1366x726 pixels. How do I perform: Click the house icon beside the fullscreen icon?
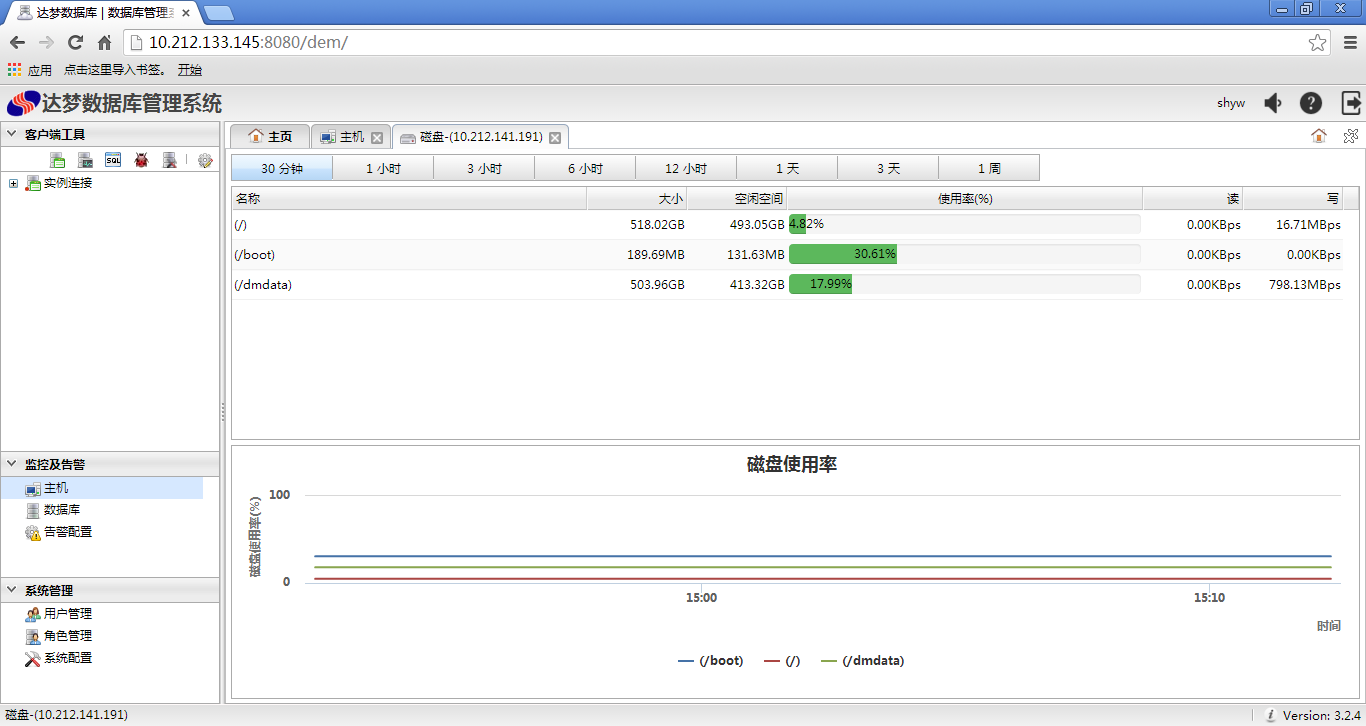click(1319, 136)
